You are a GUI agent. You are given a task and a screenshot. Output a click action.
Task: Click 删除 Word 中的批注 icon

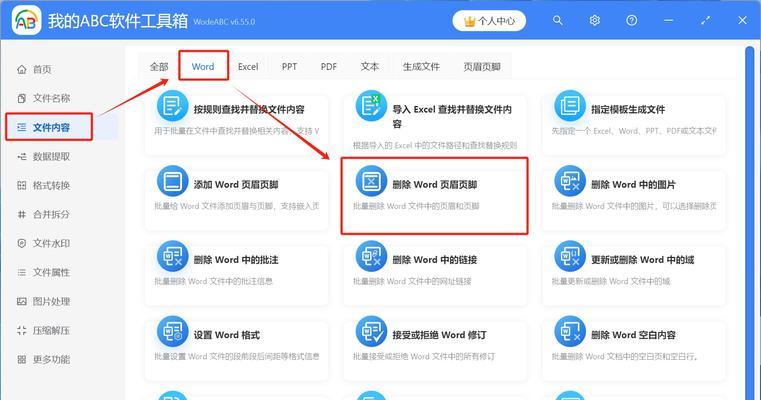pyautogui.click(x=172, y=256)
